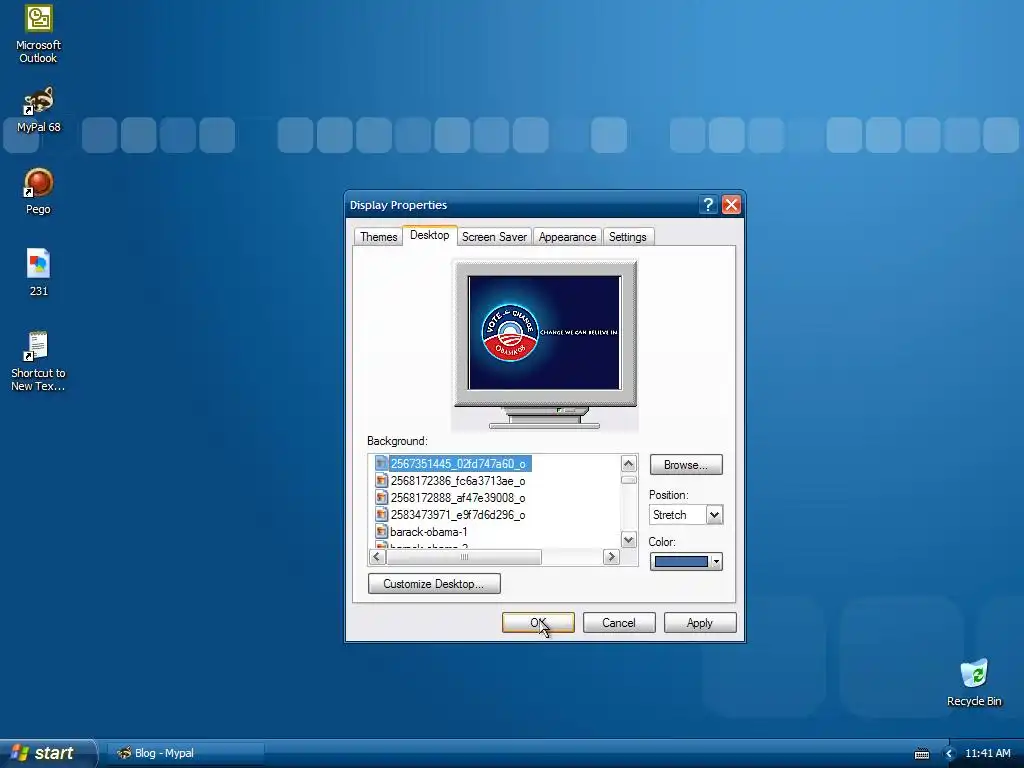
Task: Open the Microsoft Outlook desktop icon
Action: (38, 34)
